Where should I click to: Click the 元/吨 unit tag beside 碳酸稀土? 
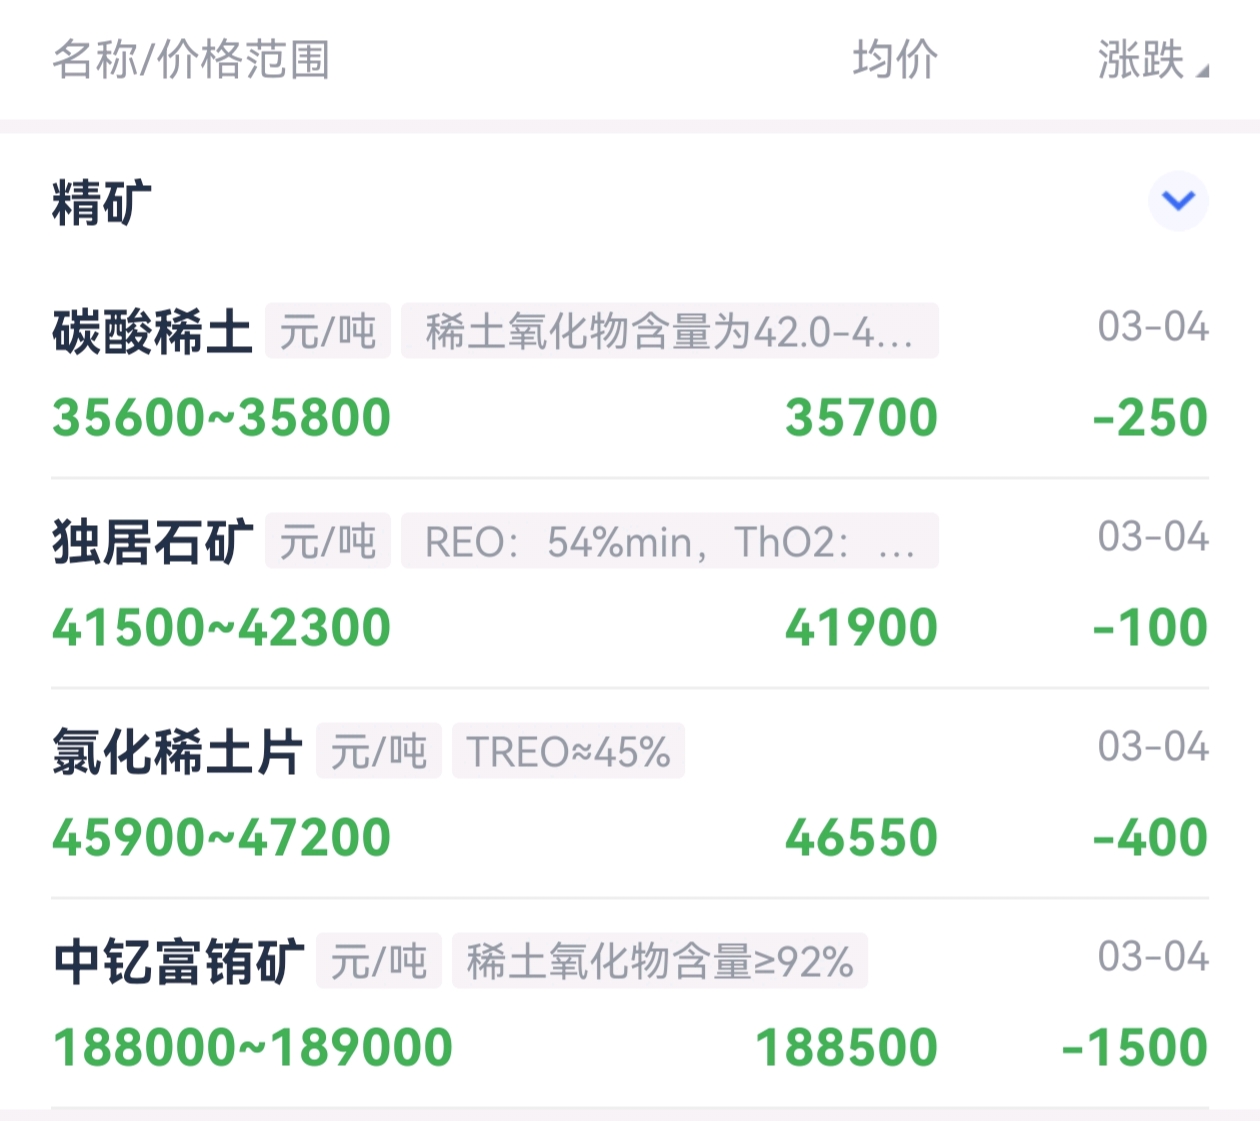coord(327,332)
